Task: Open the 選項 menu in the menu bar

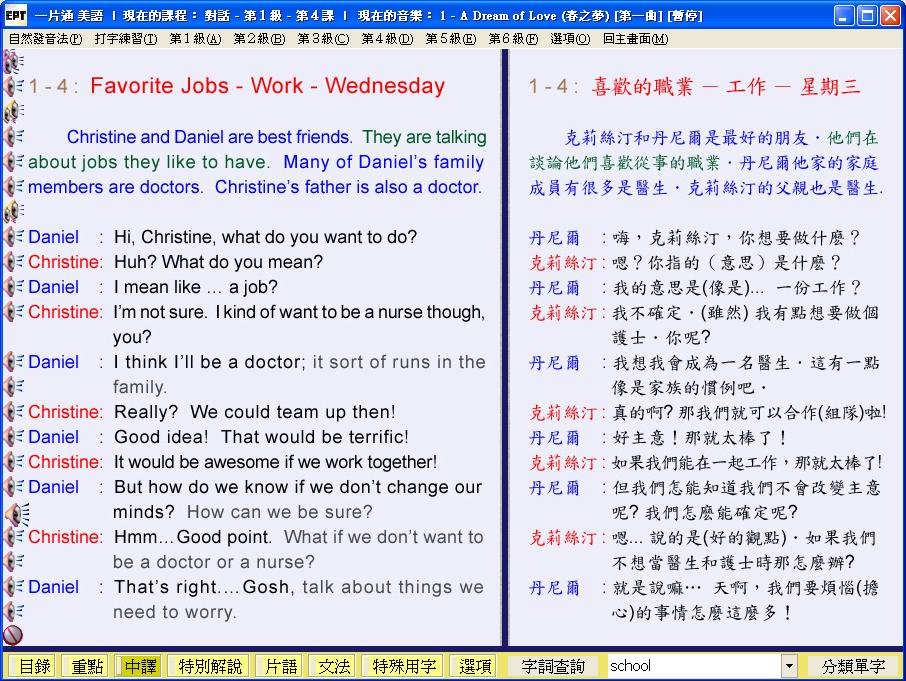Action: click(x=569, y=39)
